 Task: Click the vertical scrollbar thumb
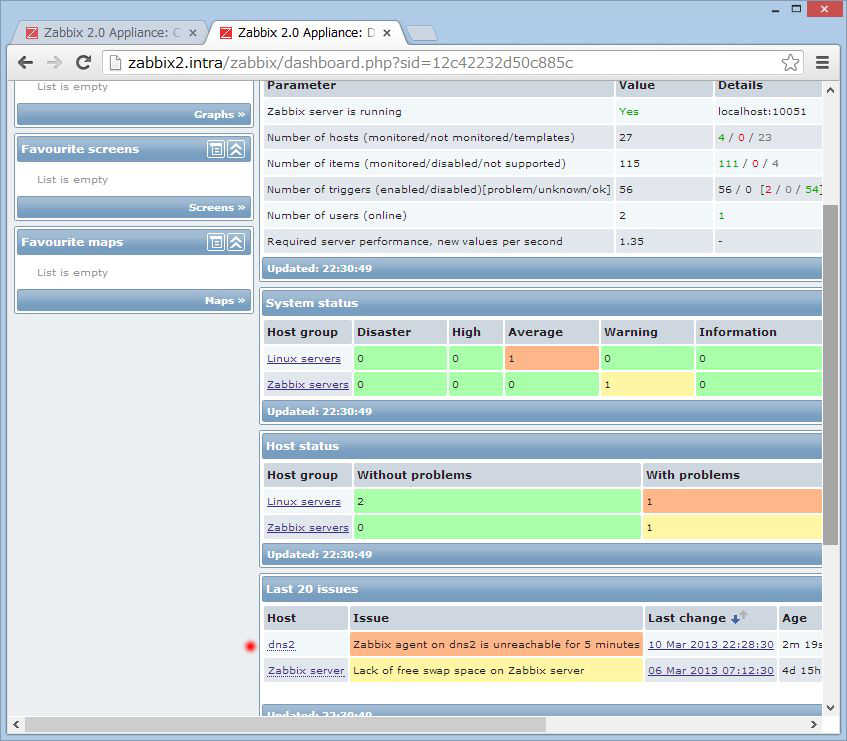pos(830,374)
